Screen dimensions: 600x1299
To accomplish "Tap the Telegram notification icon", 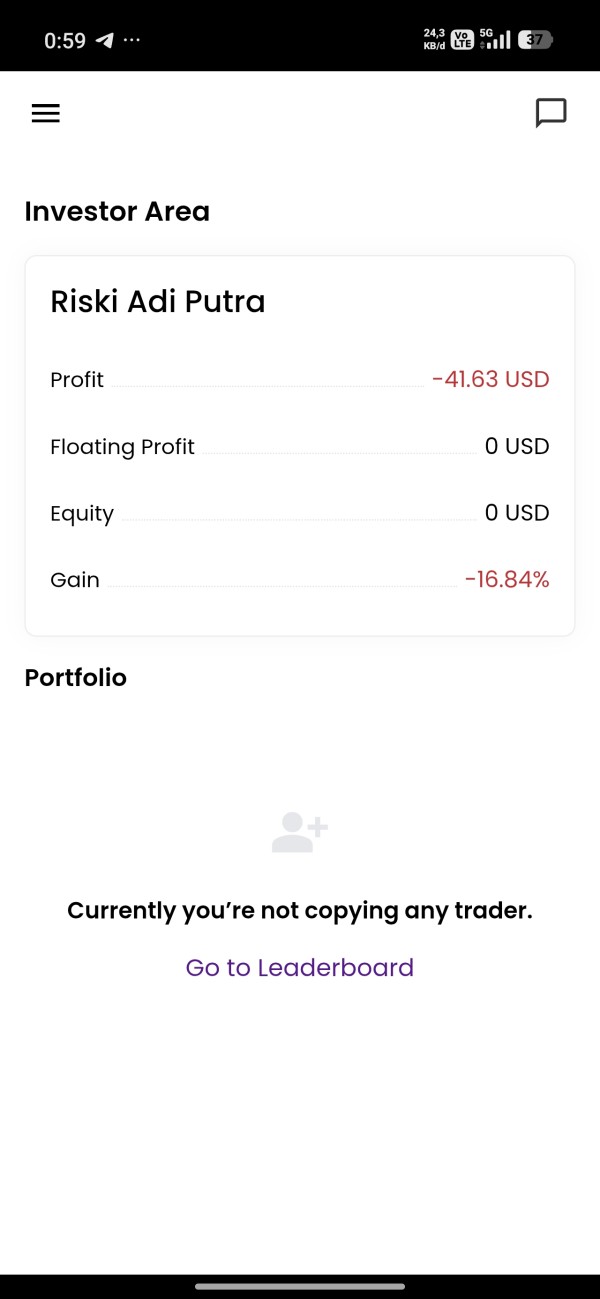I will click(104, 41).
